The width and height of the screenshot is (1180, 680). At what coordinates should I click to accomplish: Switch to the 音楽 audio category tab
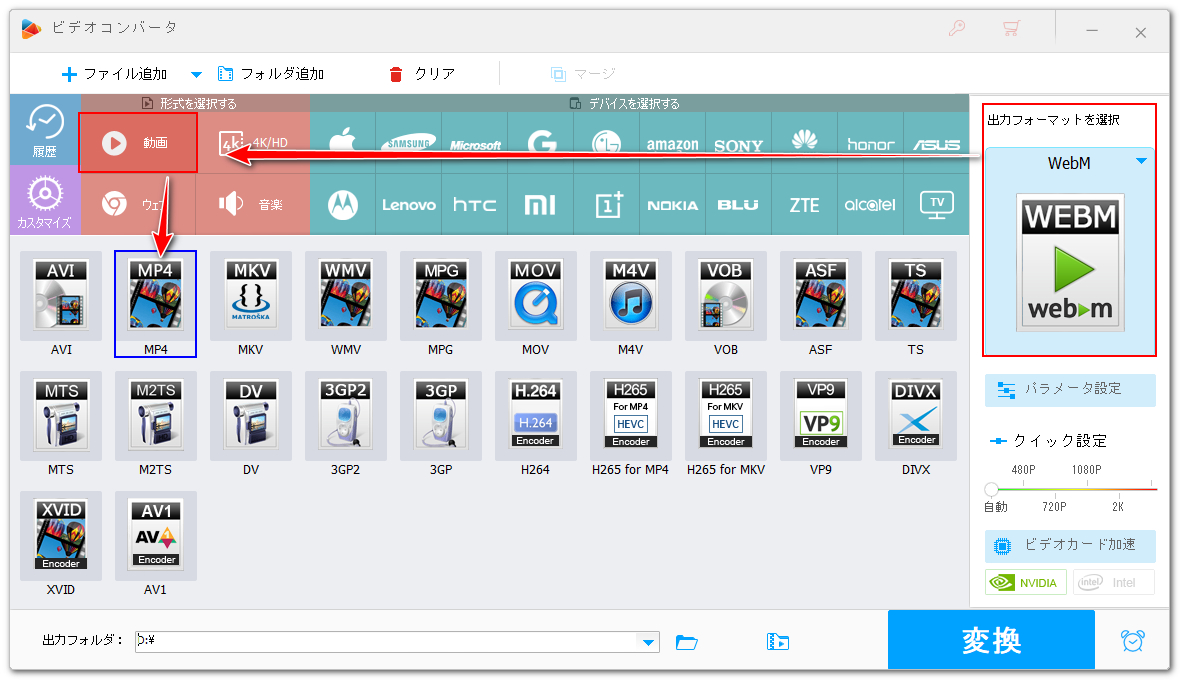[x=252, y=204]
